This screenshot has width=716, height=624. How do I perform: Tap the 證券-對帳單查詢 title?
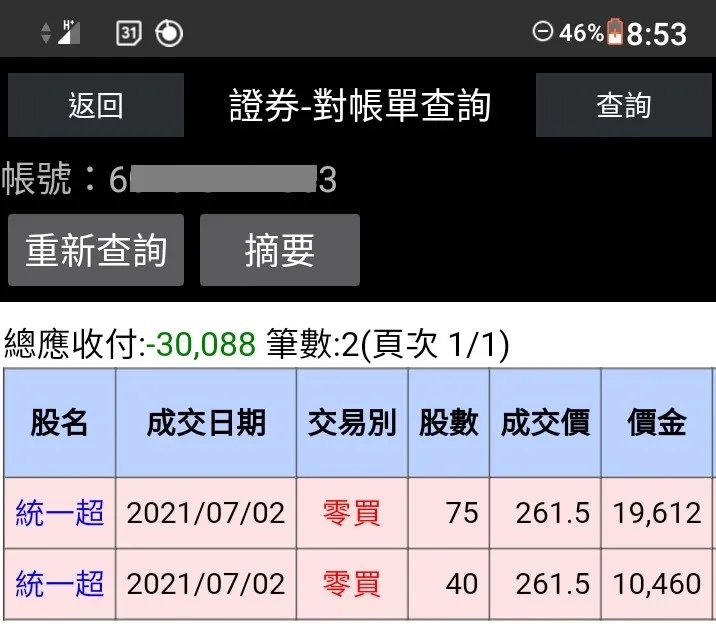point(360,105)
